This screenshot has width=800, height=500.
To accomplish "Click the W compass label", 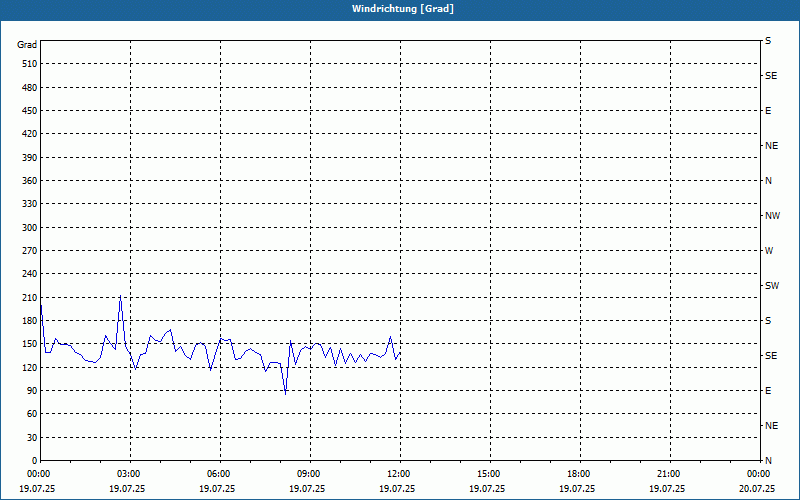I will click(769, 251).
